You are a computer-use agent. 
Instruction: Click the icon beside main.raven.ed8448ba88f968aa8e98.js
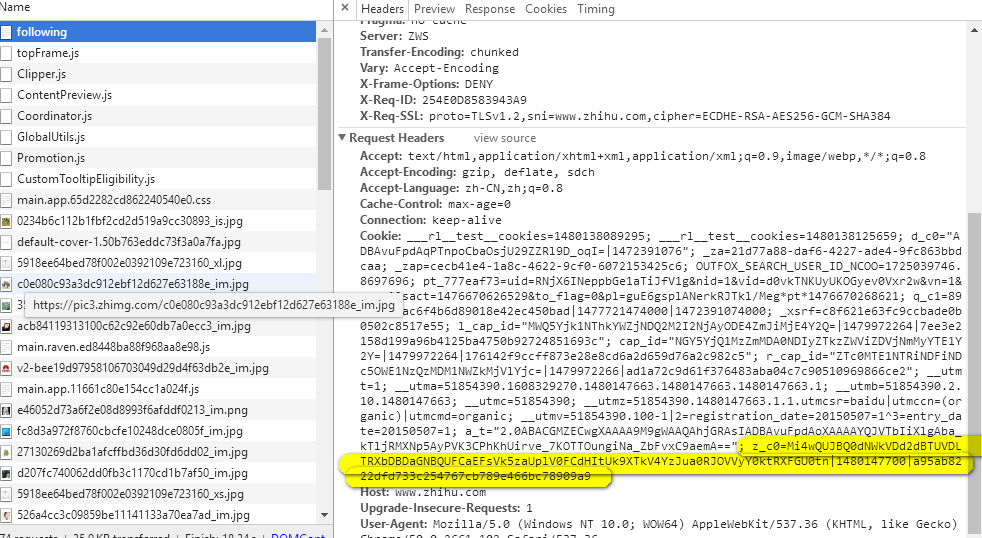(x=6, y=347)
